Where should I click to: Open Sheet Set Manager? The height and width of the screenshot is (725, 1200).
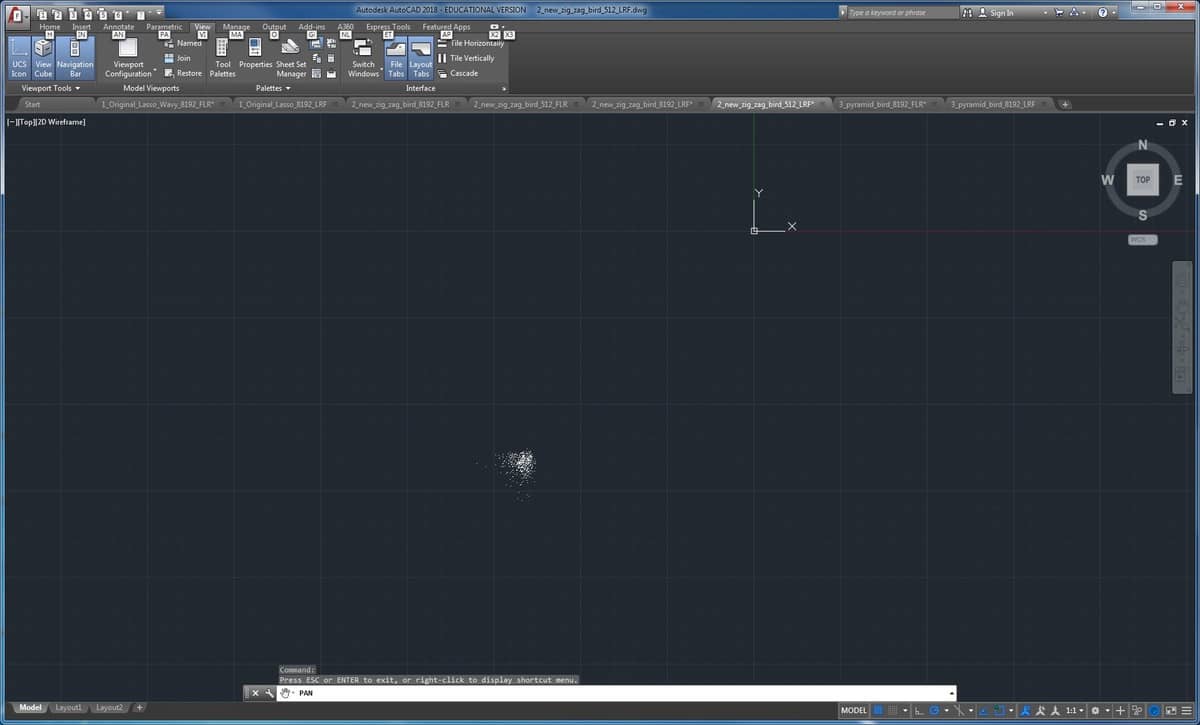point(291,59)
